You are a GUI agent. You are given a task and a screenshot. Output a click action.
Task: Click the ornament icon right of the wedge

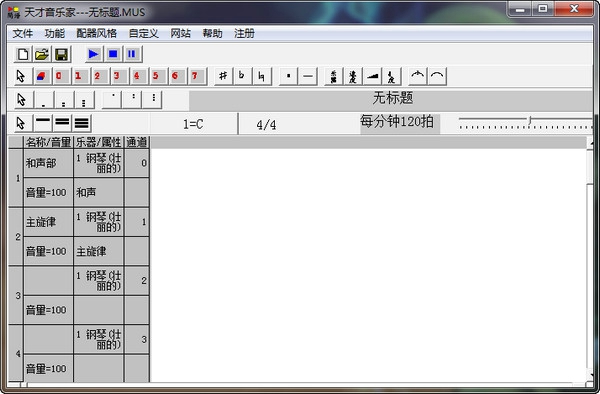pyautogui.click(x=392, y=76)
